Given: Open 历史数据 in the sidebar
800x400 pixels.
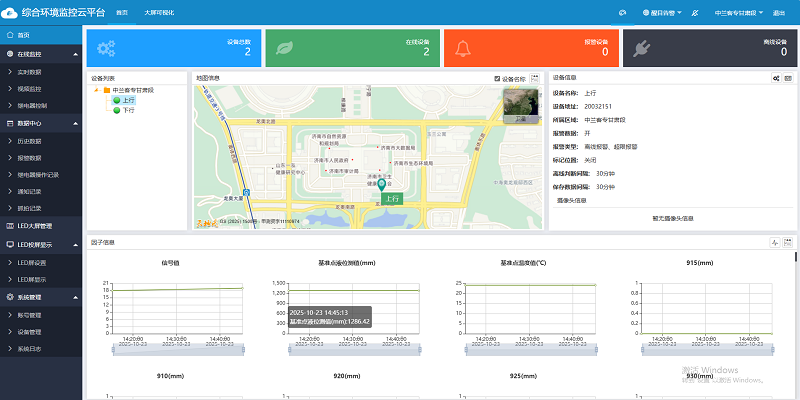Looking at the screenshot, I should [x=33, y=140].
